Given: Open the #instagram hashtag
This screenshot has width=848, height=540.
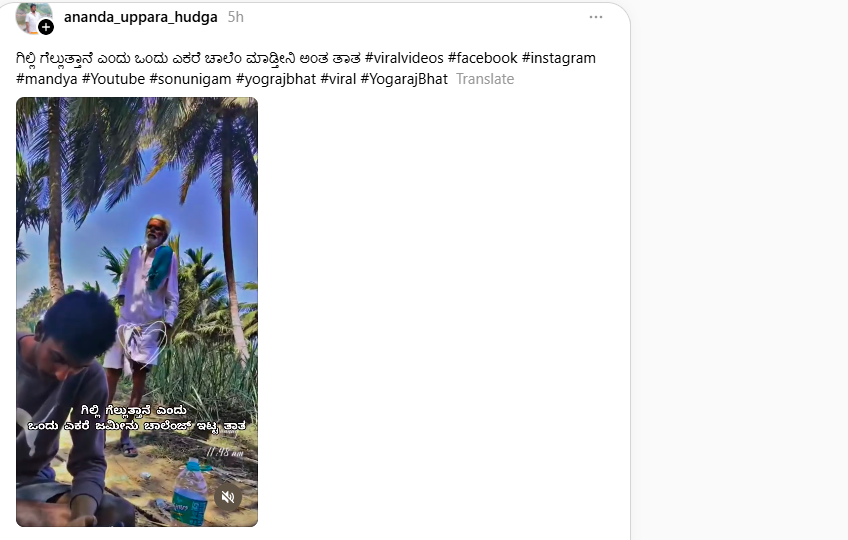Looking at the screenshot, I should tap(559, 58).
